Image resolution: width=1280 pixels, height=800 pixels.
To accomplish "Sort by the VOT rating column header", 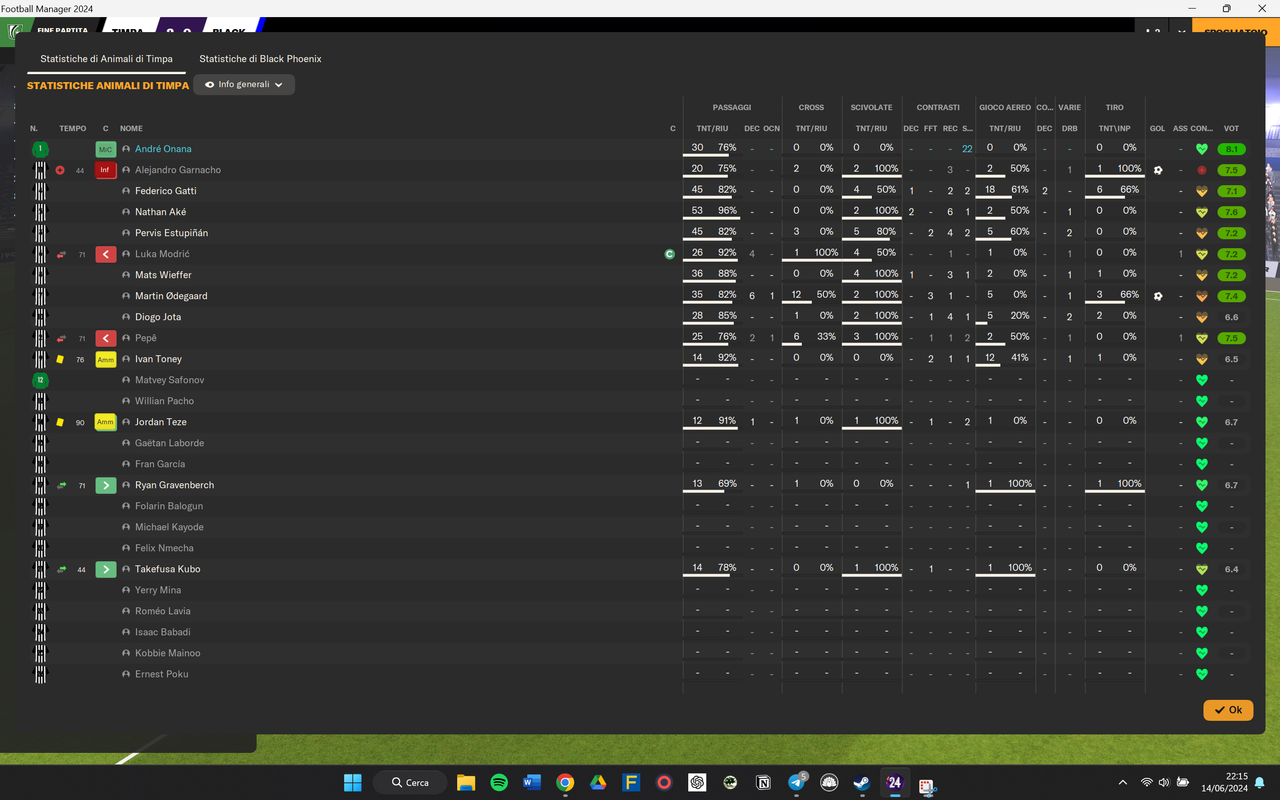I will pyautogui.click(x=1231, y=128).
